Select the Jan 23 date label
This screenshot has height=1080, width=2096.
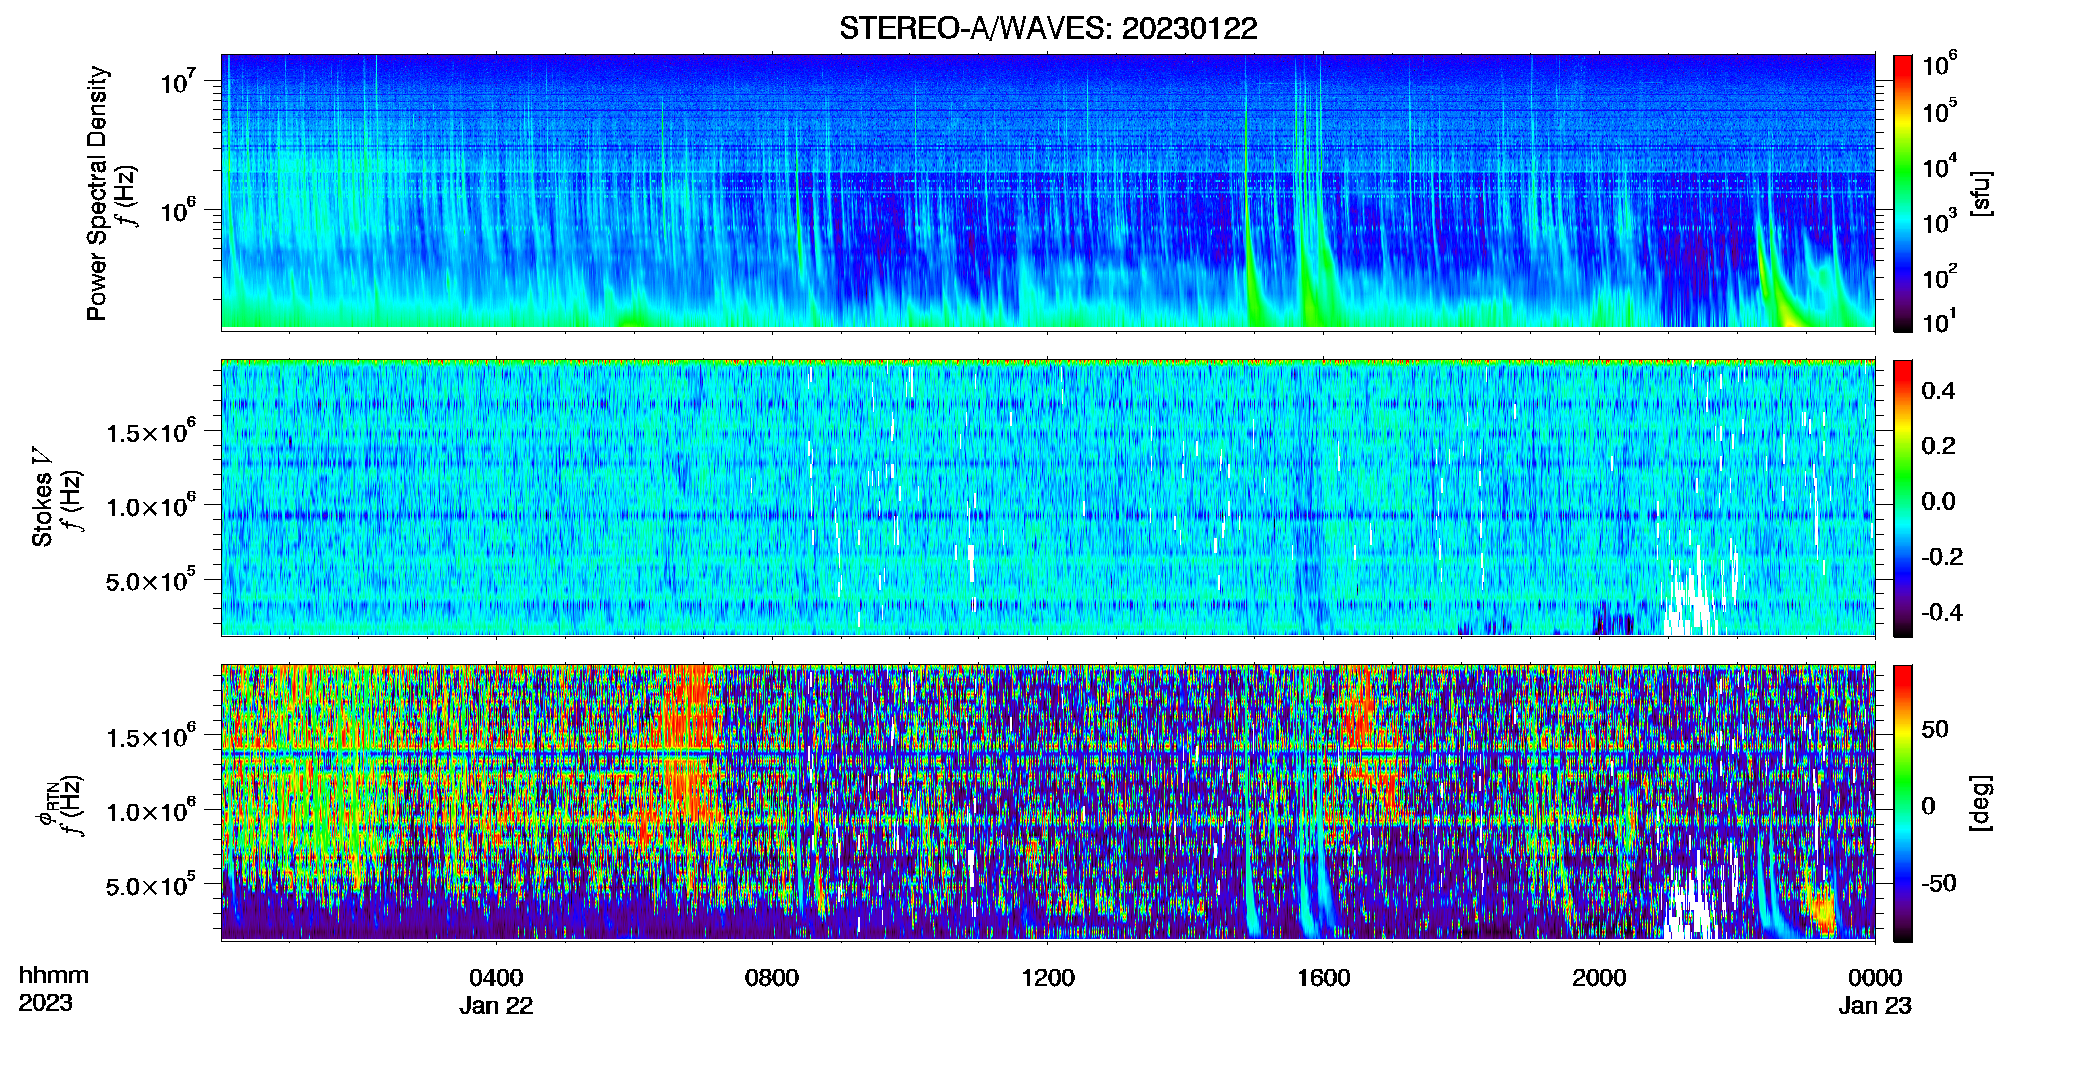[x=1875, y=1006]
